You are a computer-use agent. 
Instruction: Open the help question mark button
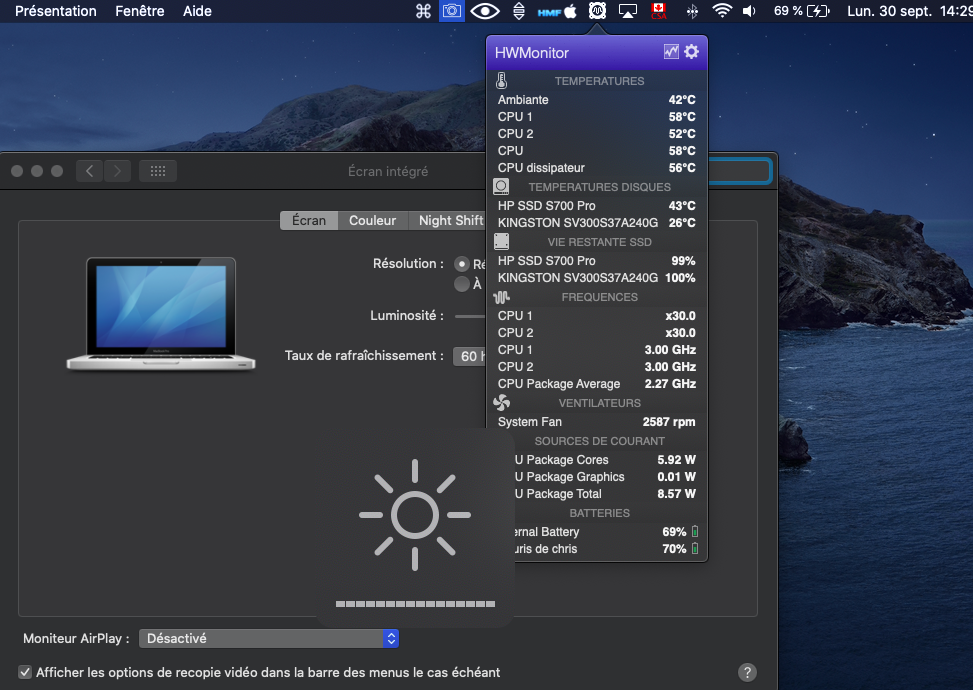point(747,672)
